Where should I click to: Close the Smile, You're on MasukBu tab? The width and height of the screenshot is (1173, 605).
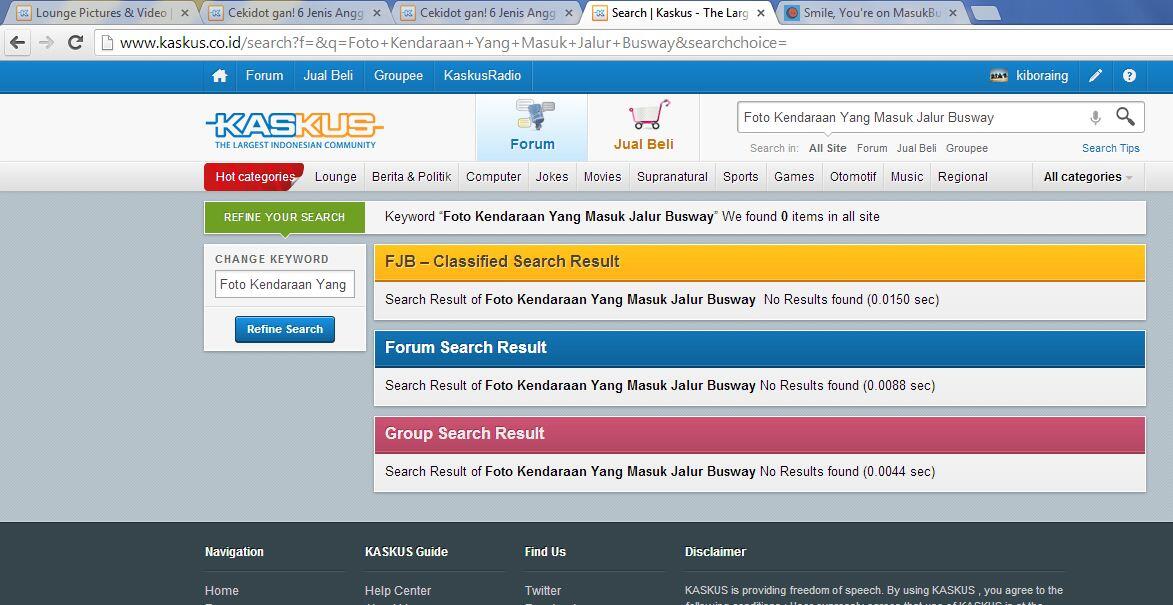(952, 13)
